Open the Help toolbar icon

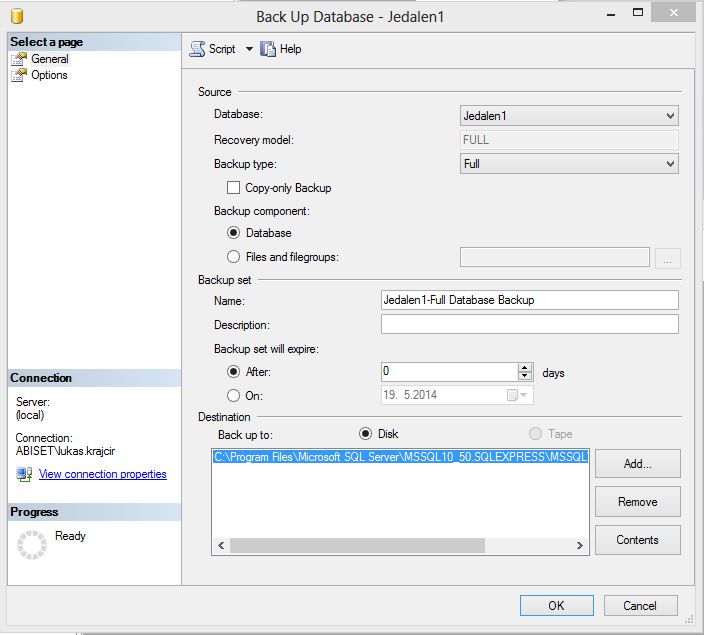[x=268, y=49]
